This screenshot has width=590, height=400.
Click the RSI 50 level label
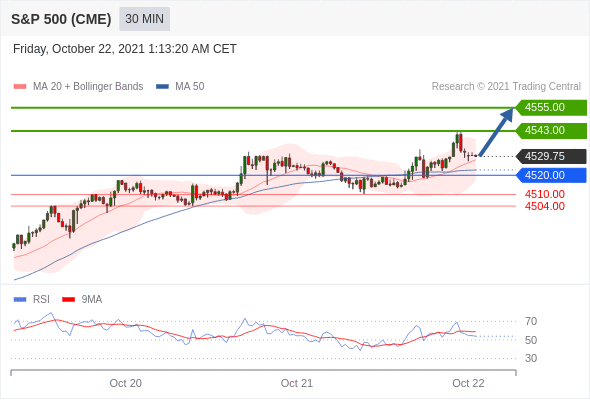[531, 340]
